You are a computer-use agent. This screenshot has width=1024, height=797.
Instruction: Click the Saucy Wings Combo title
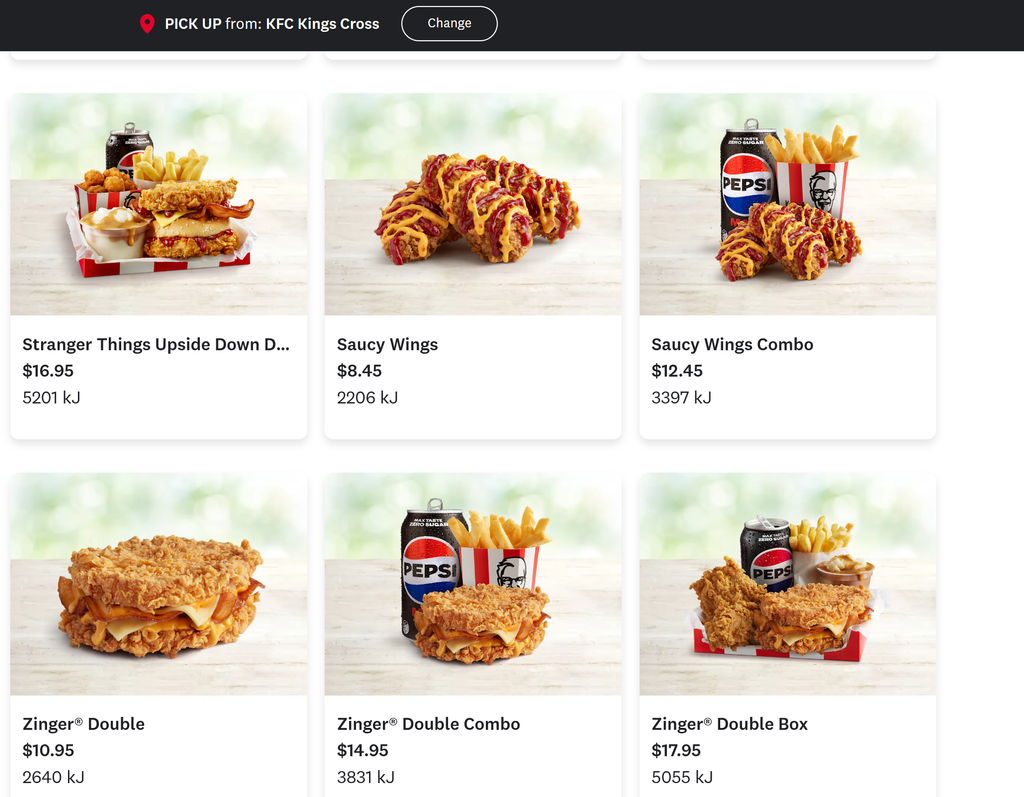[x=732, y=344]
